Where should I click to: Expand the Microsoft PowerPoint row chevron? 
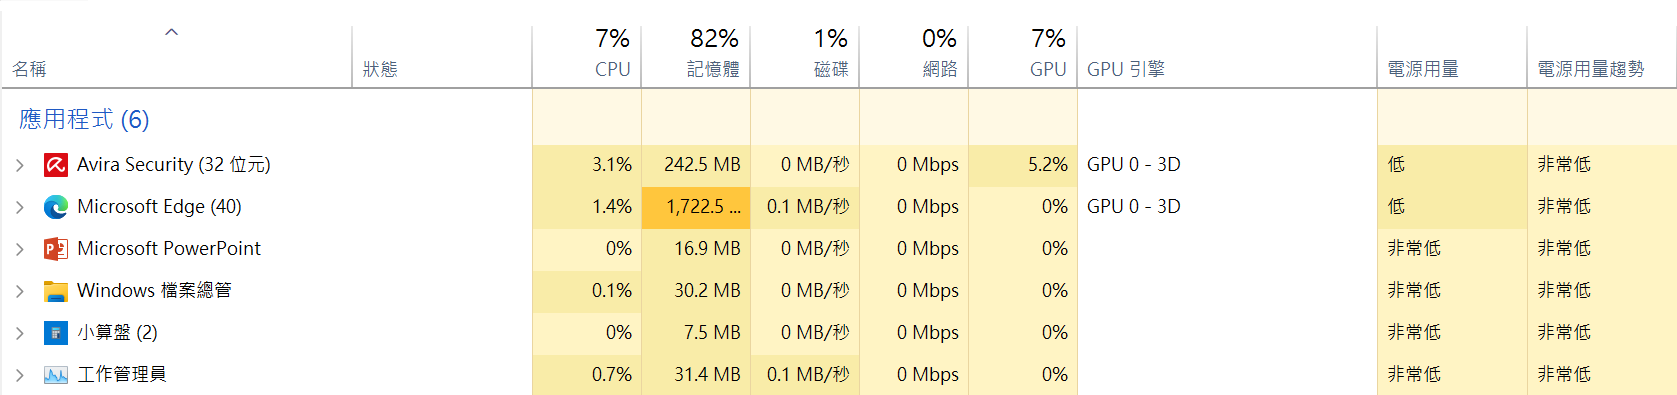coord(20,249)
